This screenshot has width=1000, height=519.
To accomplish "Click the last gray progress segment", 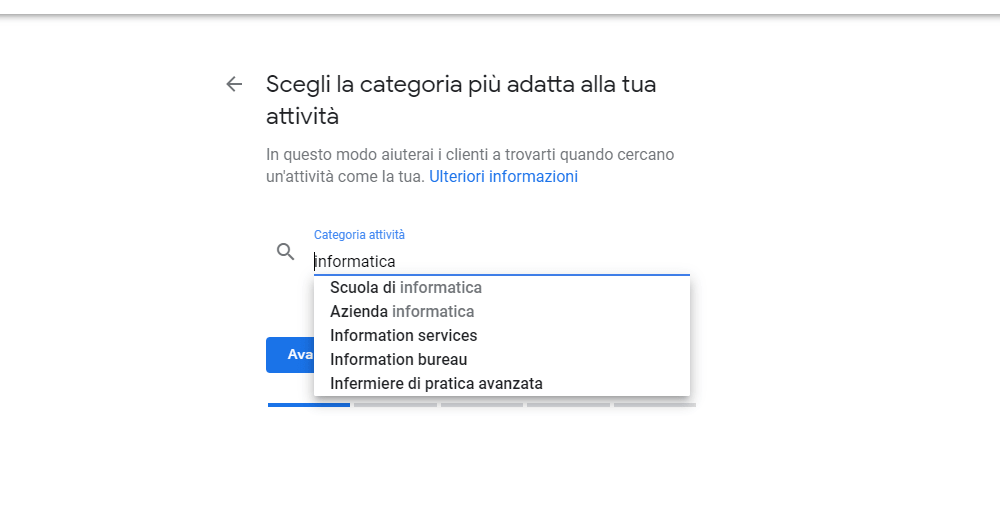I will pos(655,405).
